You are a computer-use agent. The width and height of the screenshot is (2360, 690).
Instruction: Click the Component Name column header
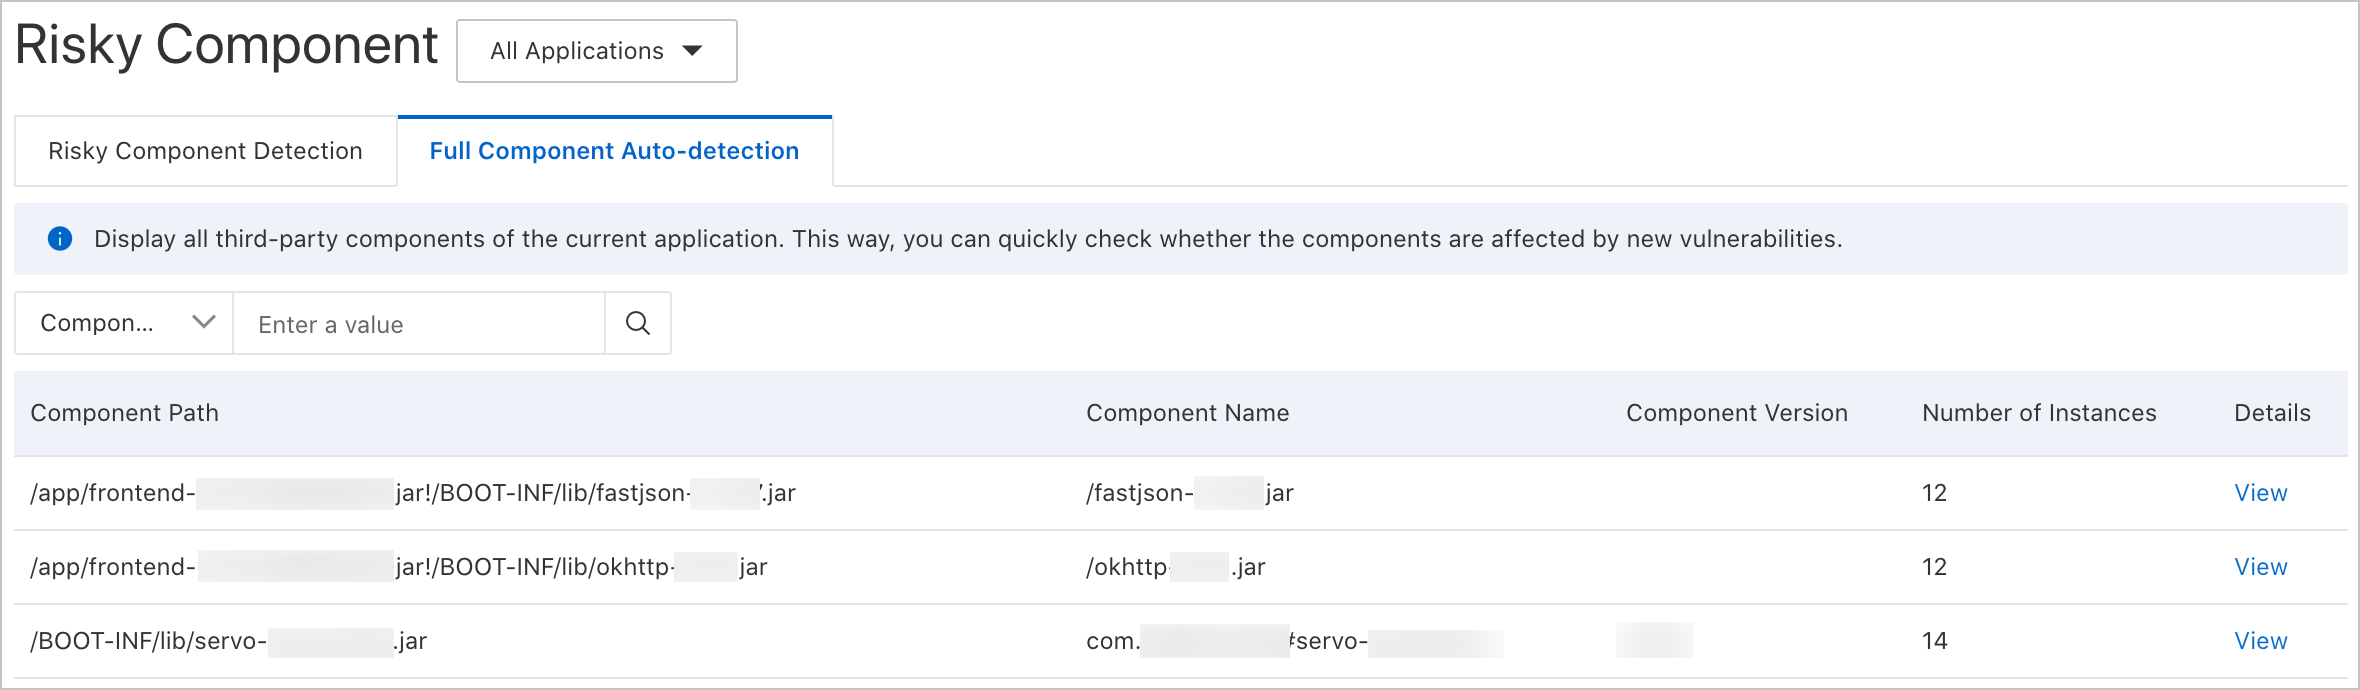pyautogui.click(x=1187, y=413)
